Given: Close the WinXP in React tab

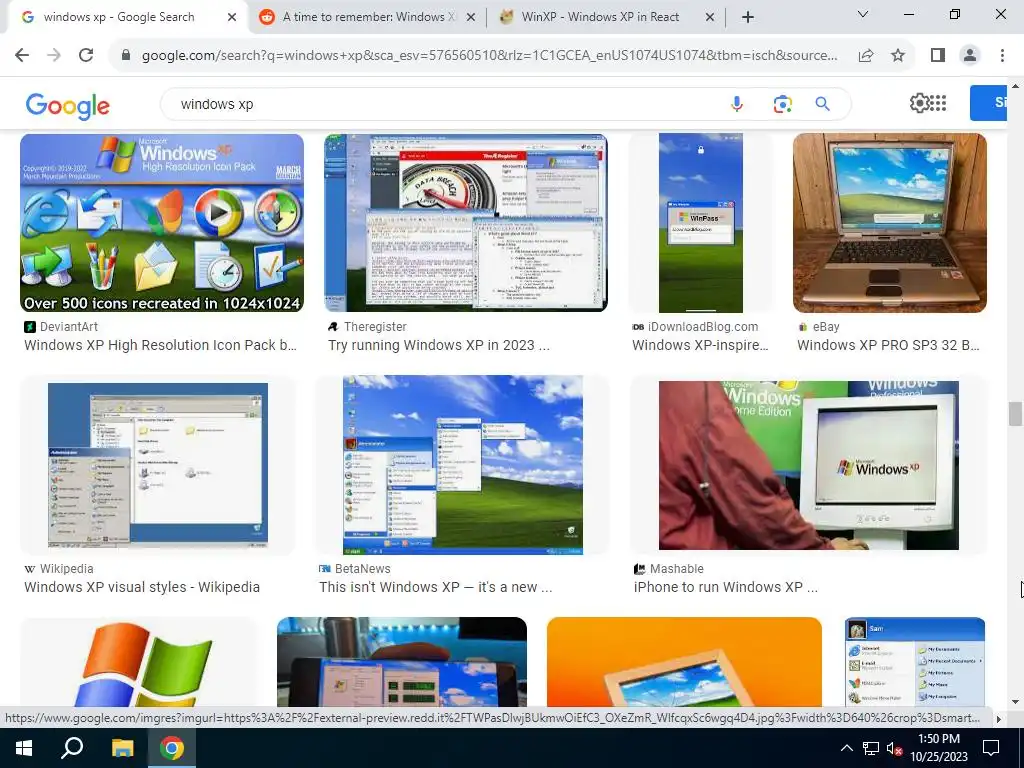Looking at the screenshot, I should (x=710, y=17).
